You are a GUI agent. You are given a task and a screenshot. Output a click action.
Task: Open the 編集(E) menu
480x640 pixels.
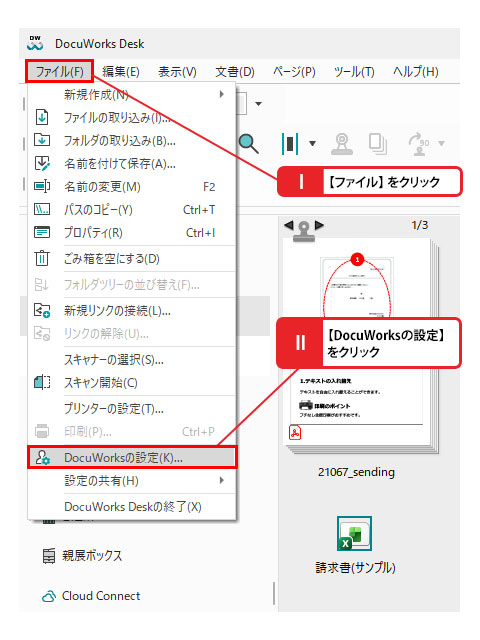point(121,72)
